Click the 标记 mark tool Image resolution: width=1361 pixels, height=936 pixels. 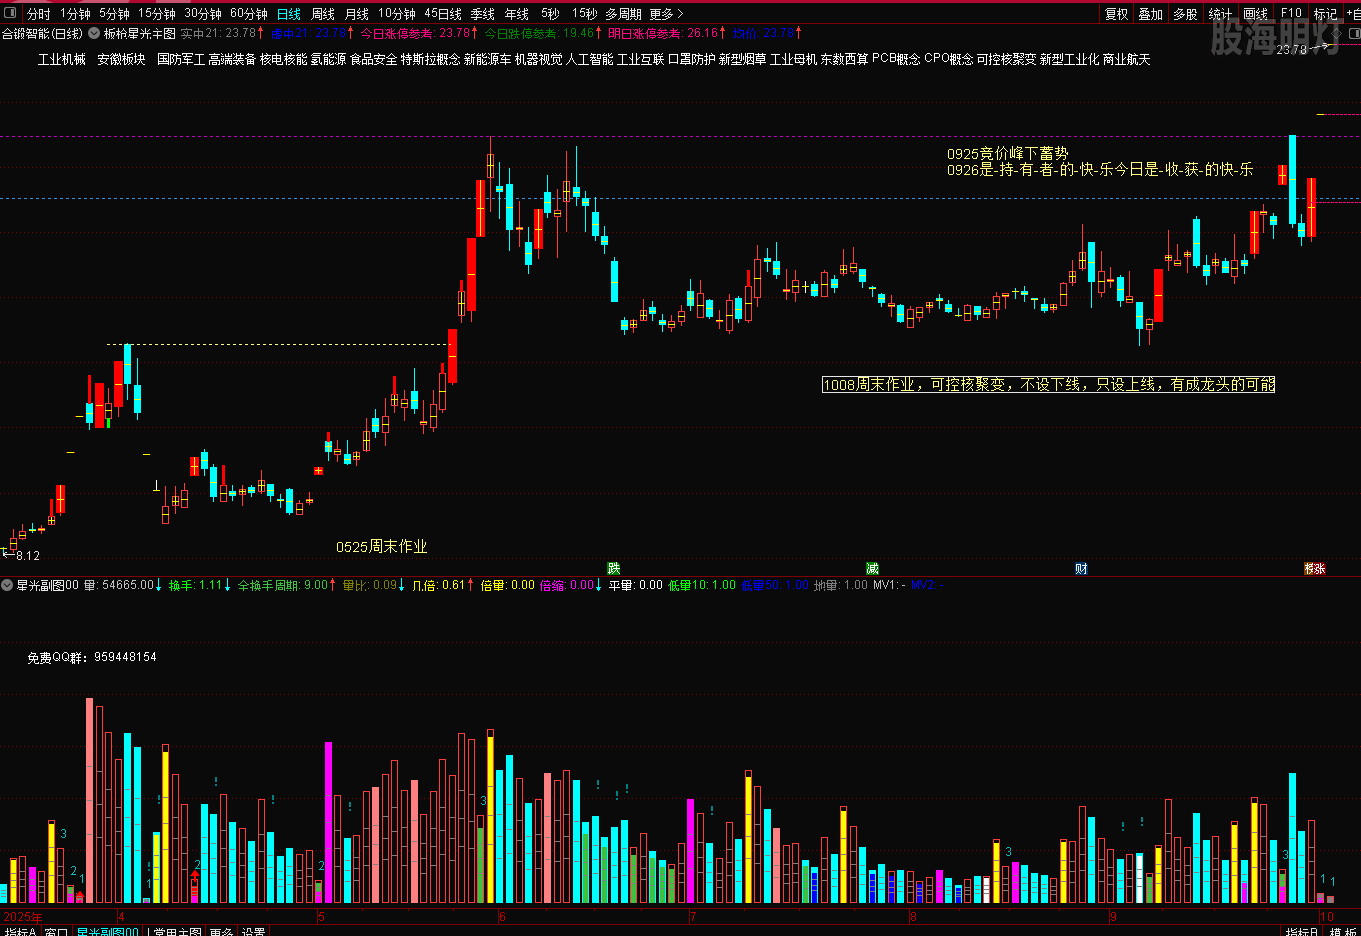coord(1325,13)
